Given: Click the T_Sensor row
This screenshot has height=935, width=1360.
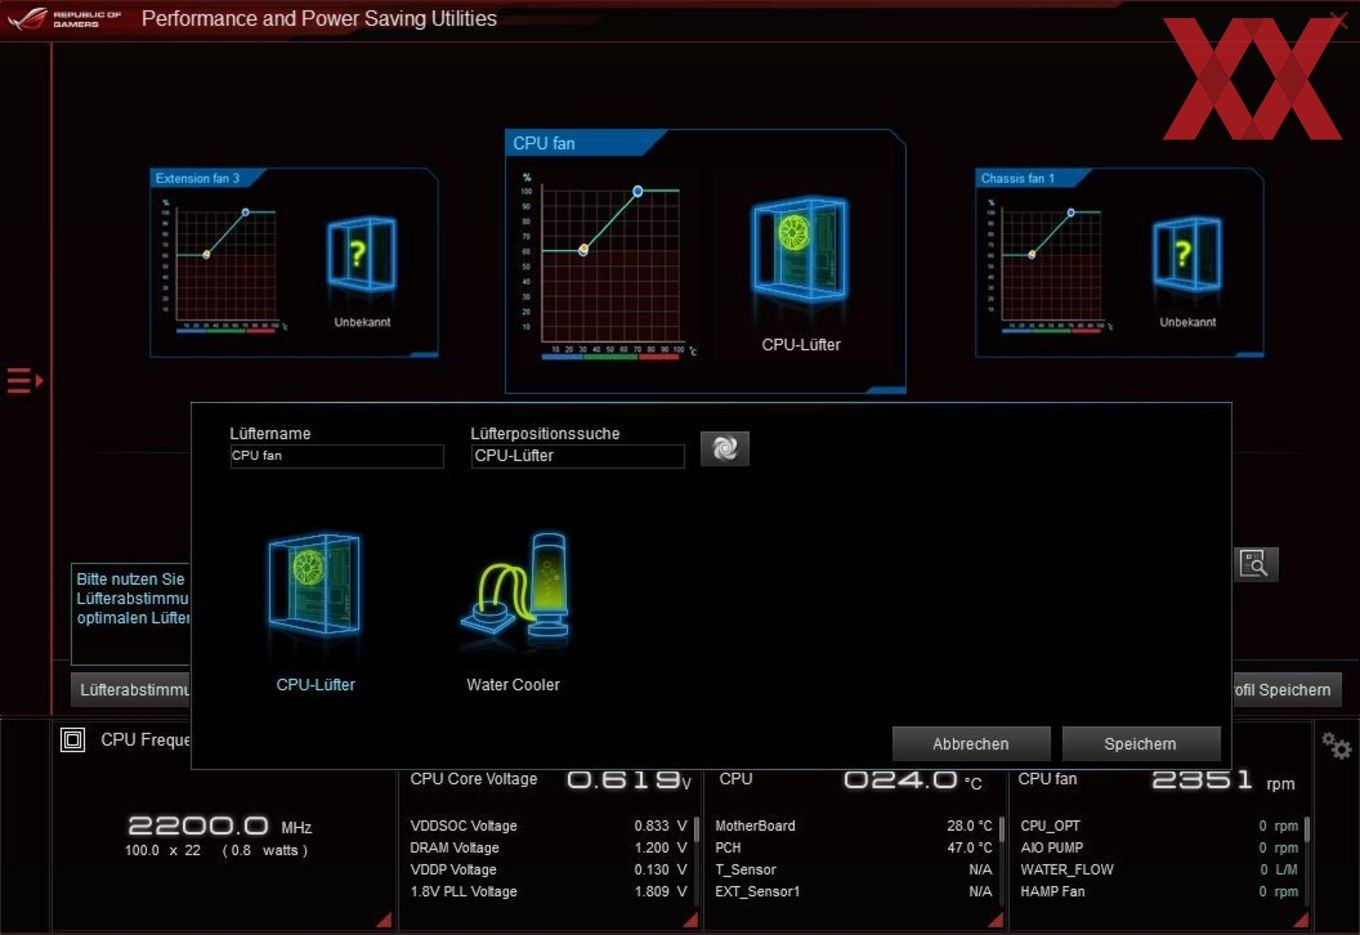Looking at the screenshot, I should coord(854,870).
